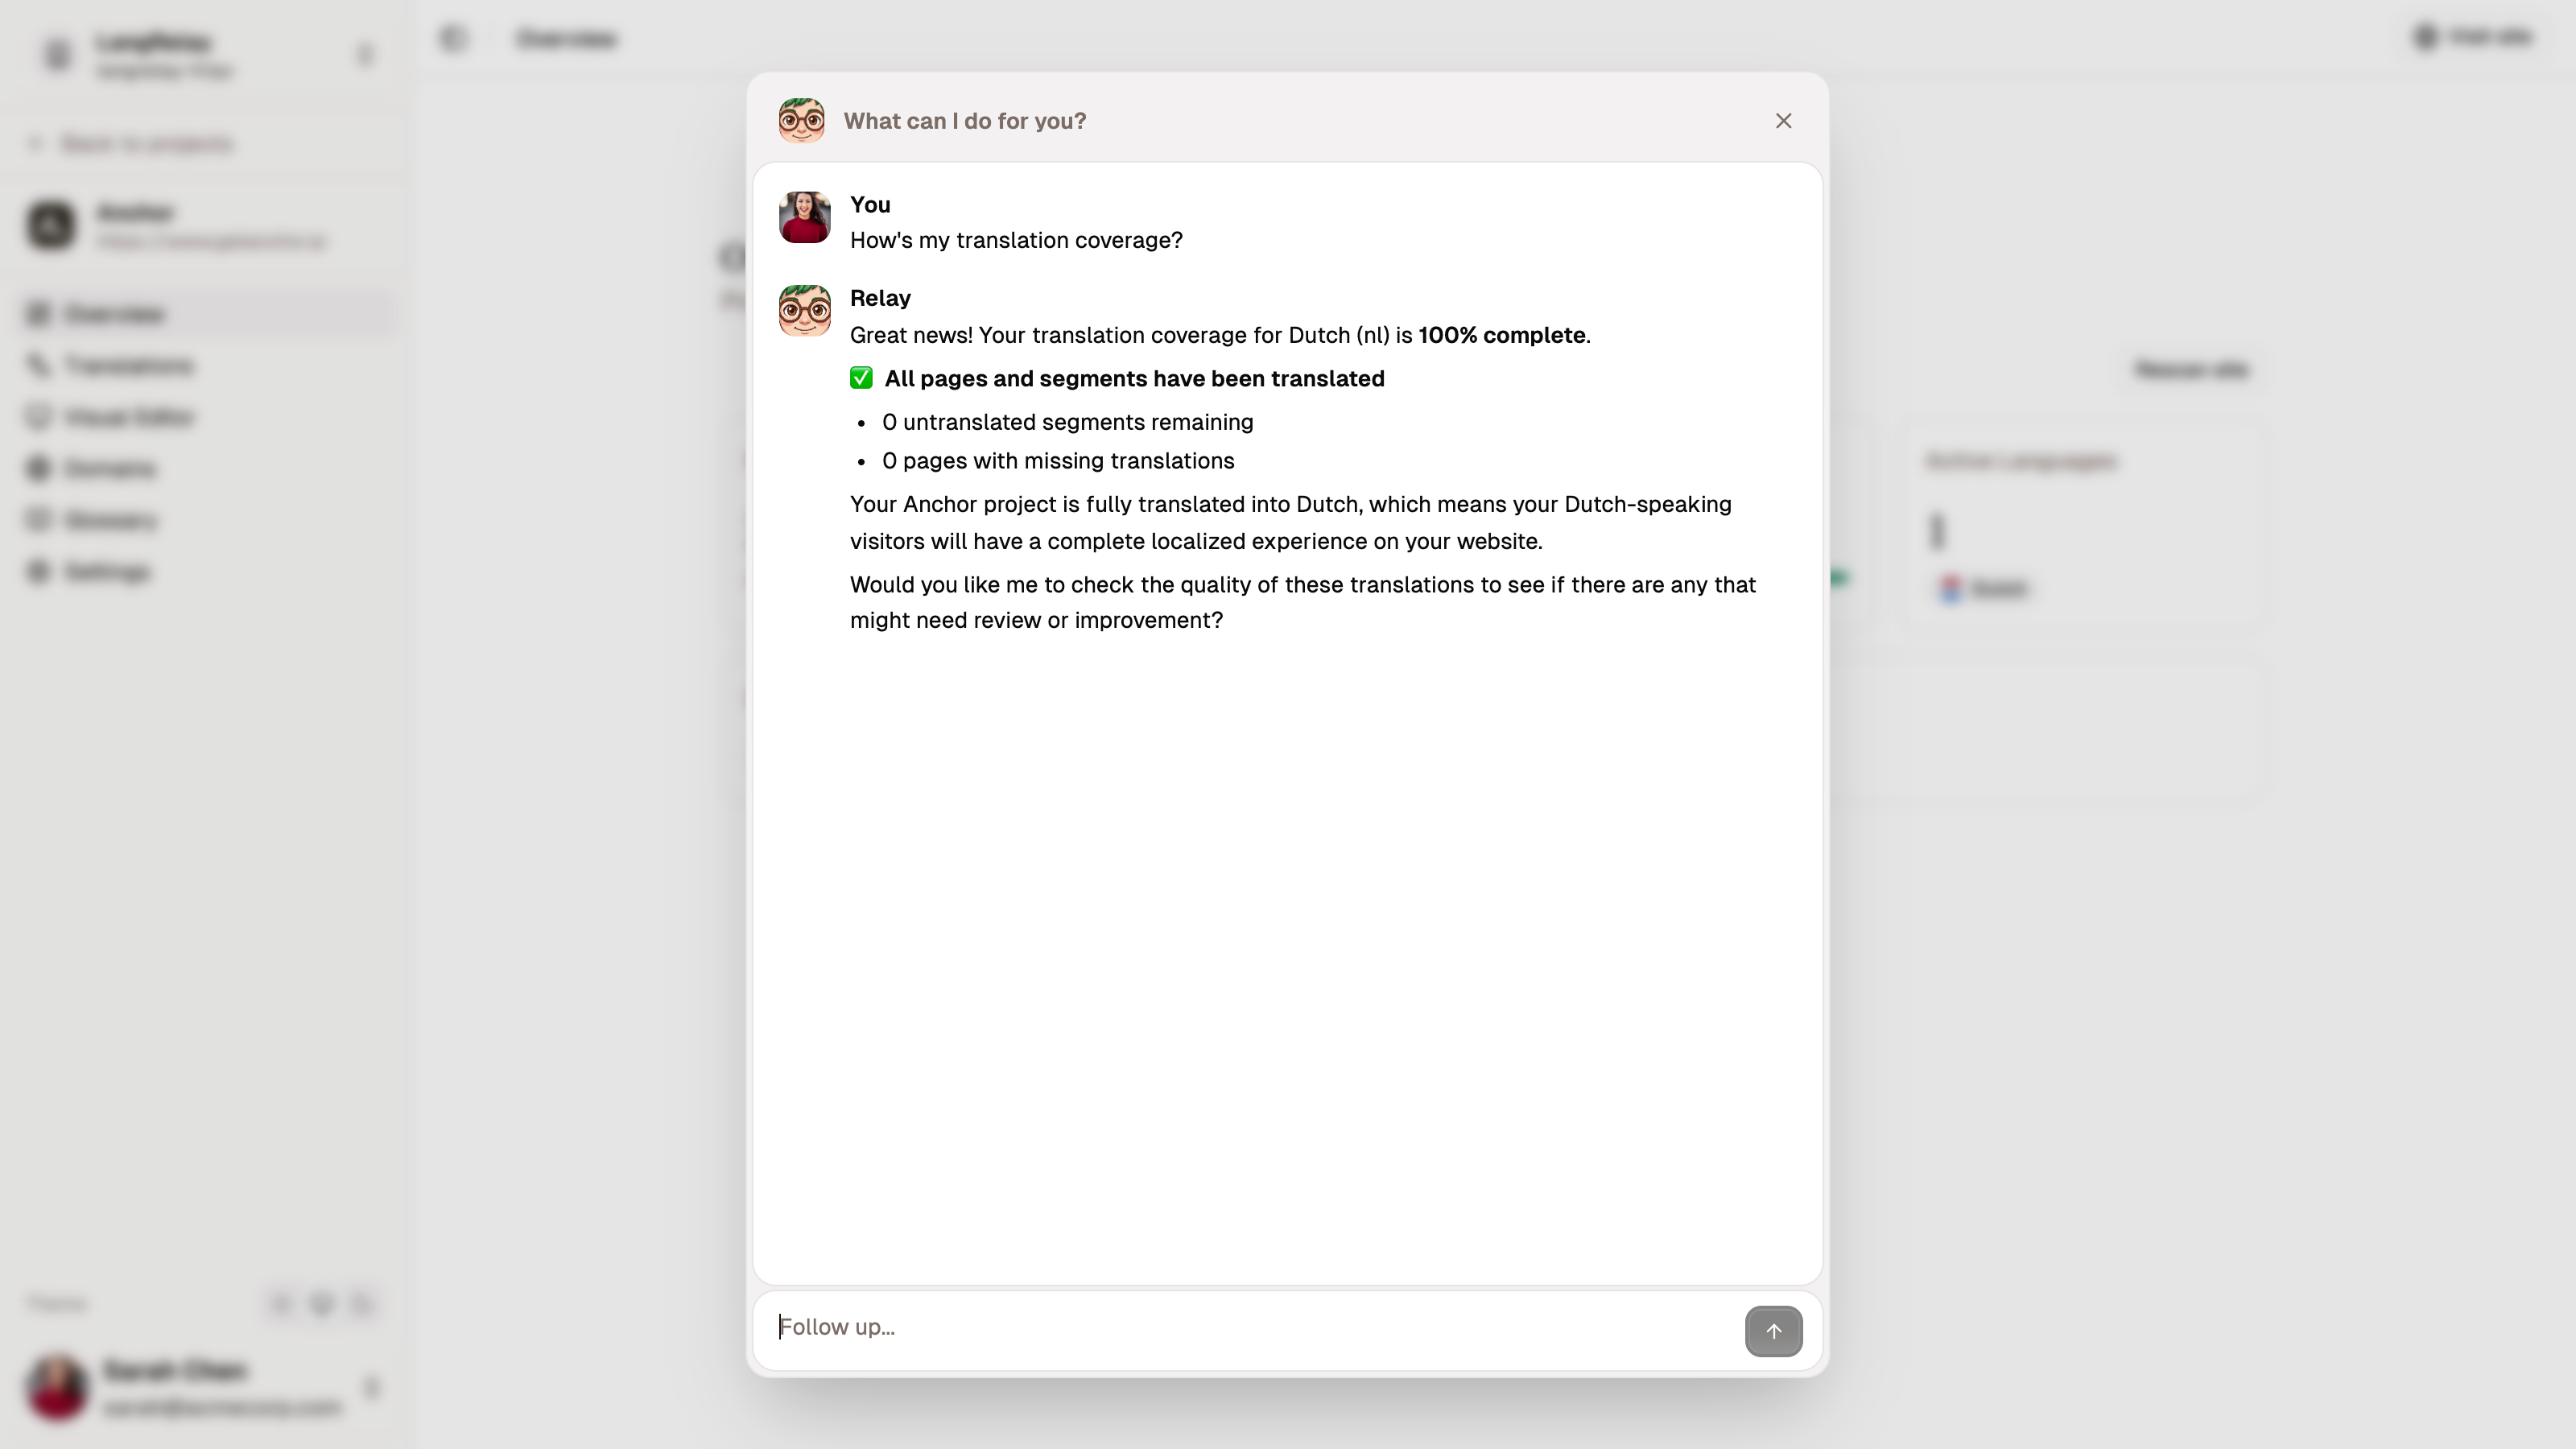
Task: Open the Overview section in the sidebar
Action: point(113,313)
